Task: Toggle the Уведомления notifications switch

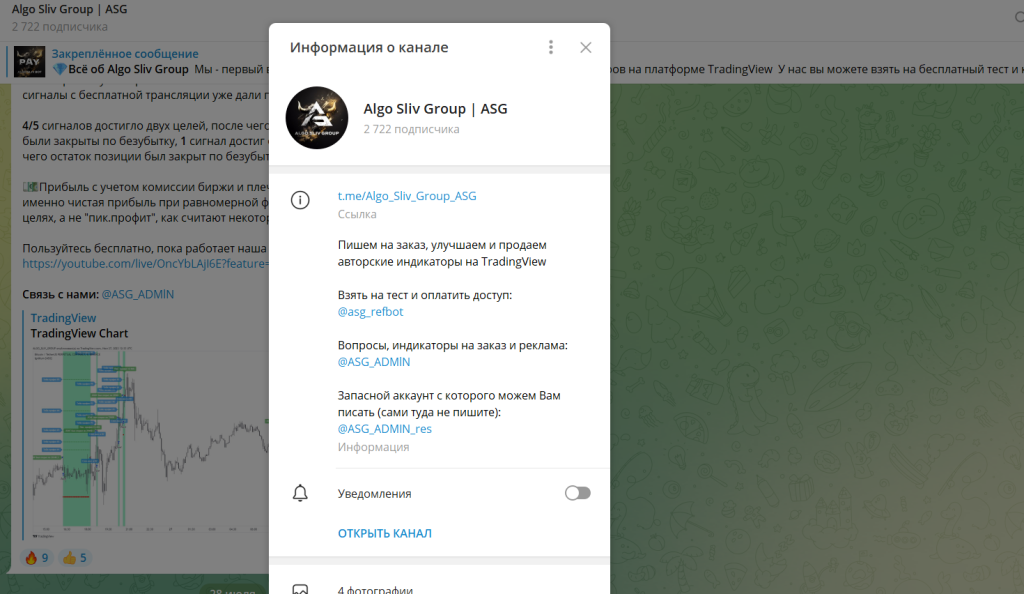Action: coord(577,493)
